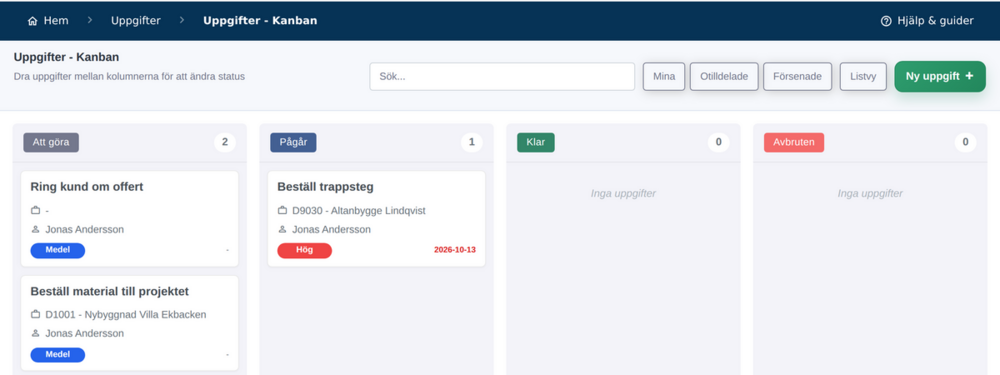Click the Avbruten column label

(x=794, y=142)
